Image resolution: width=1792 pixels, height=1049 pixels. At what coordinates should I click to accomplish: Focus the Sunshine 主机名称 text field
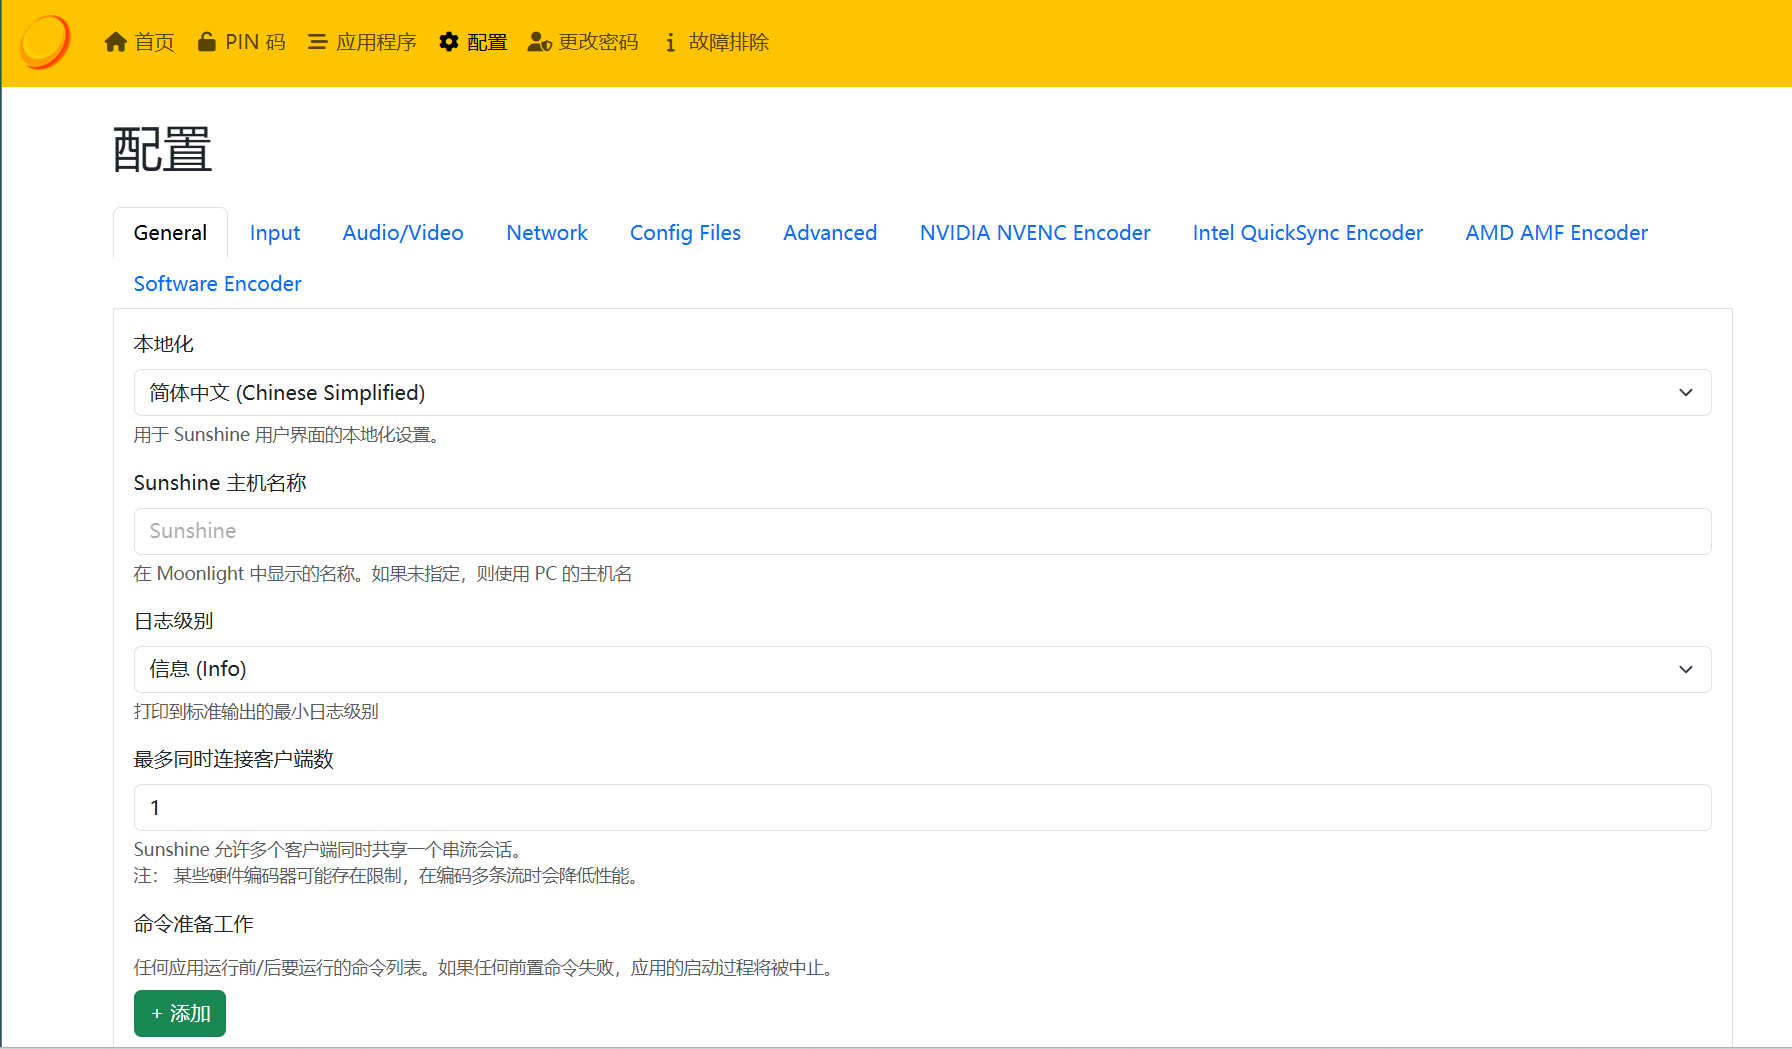(921, 531)
